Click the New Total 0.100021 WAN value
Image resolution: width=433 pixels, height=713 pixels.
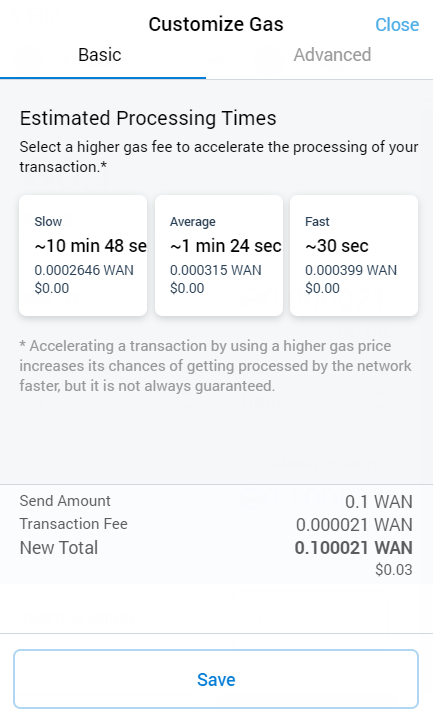click(353, 548)
